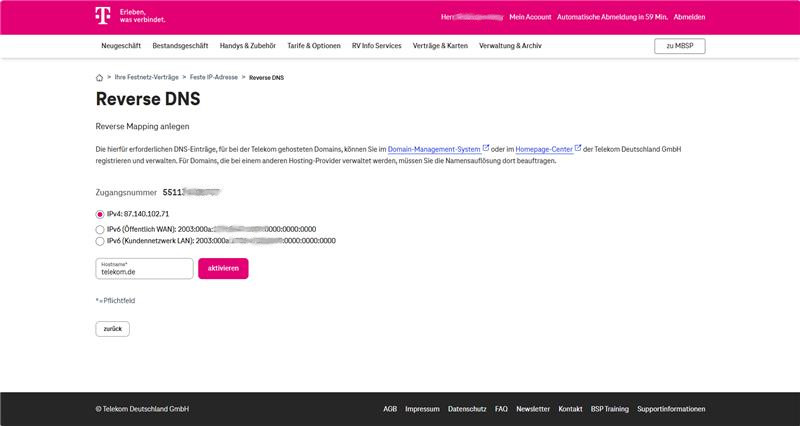Image resolution: width=800 pixels, height=426 pixels.
Task: Open the Homepage-Center link
Action: 544,149
